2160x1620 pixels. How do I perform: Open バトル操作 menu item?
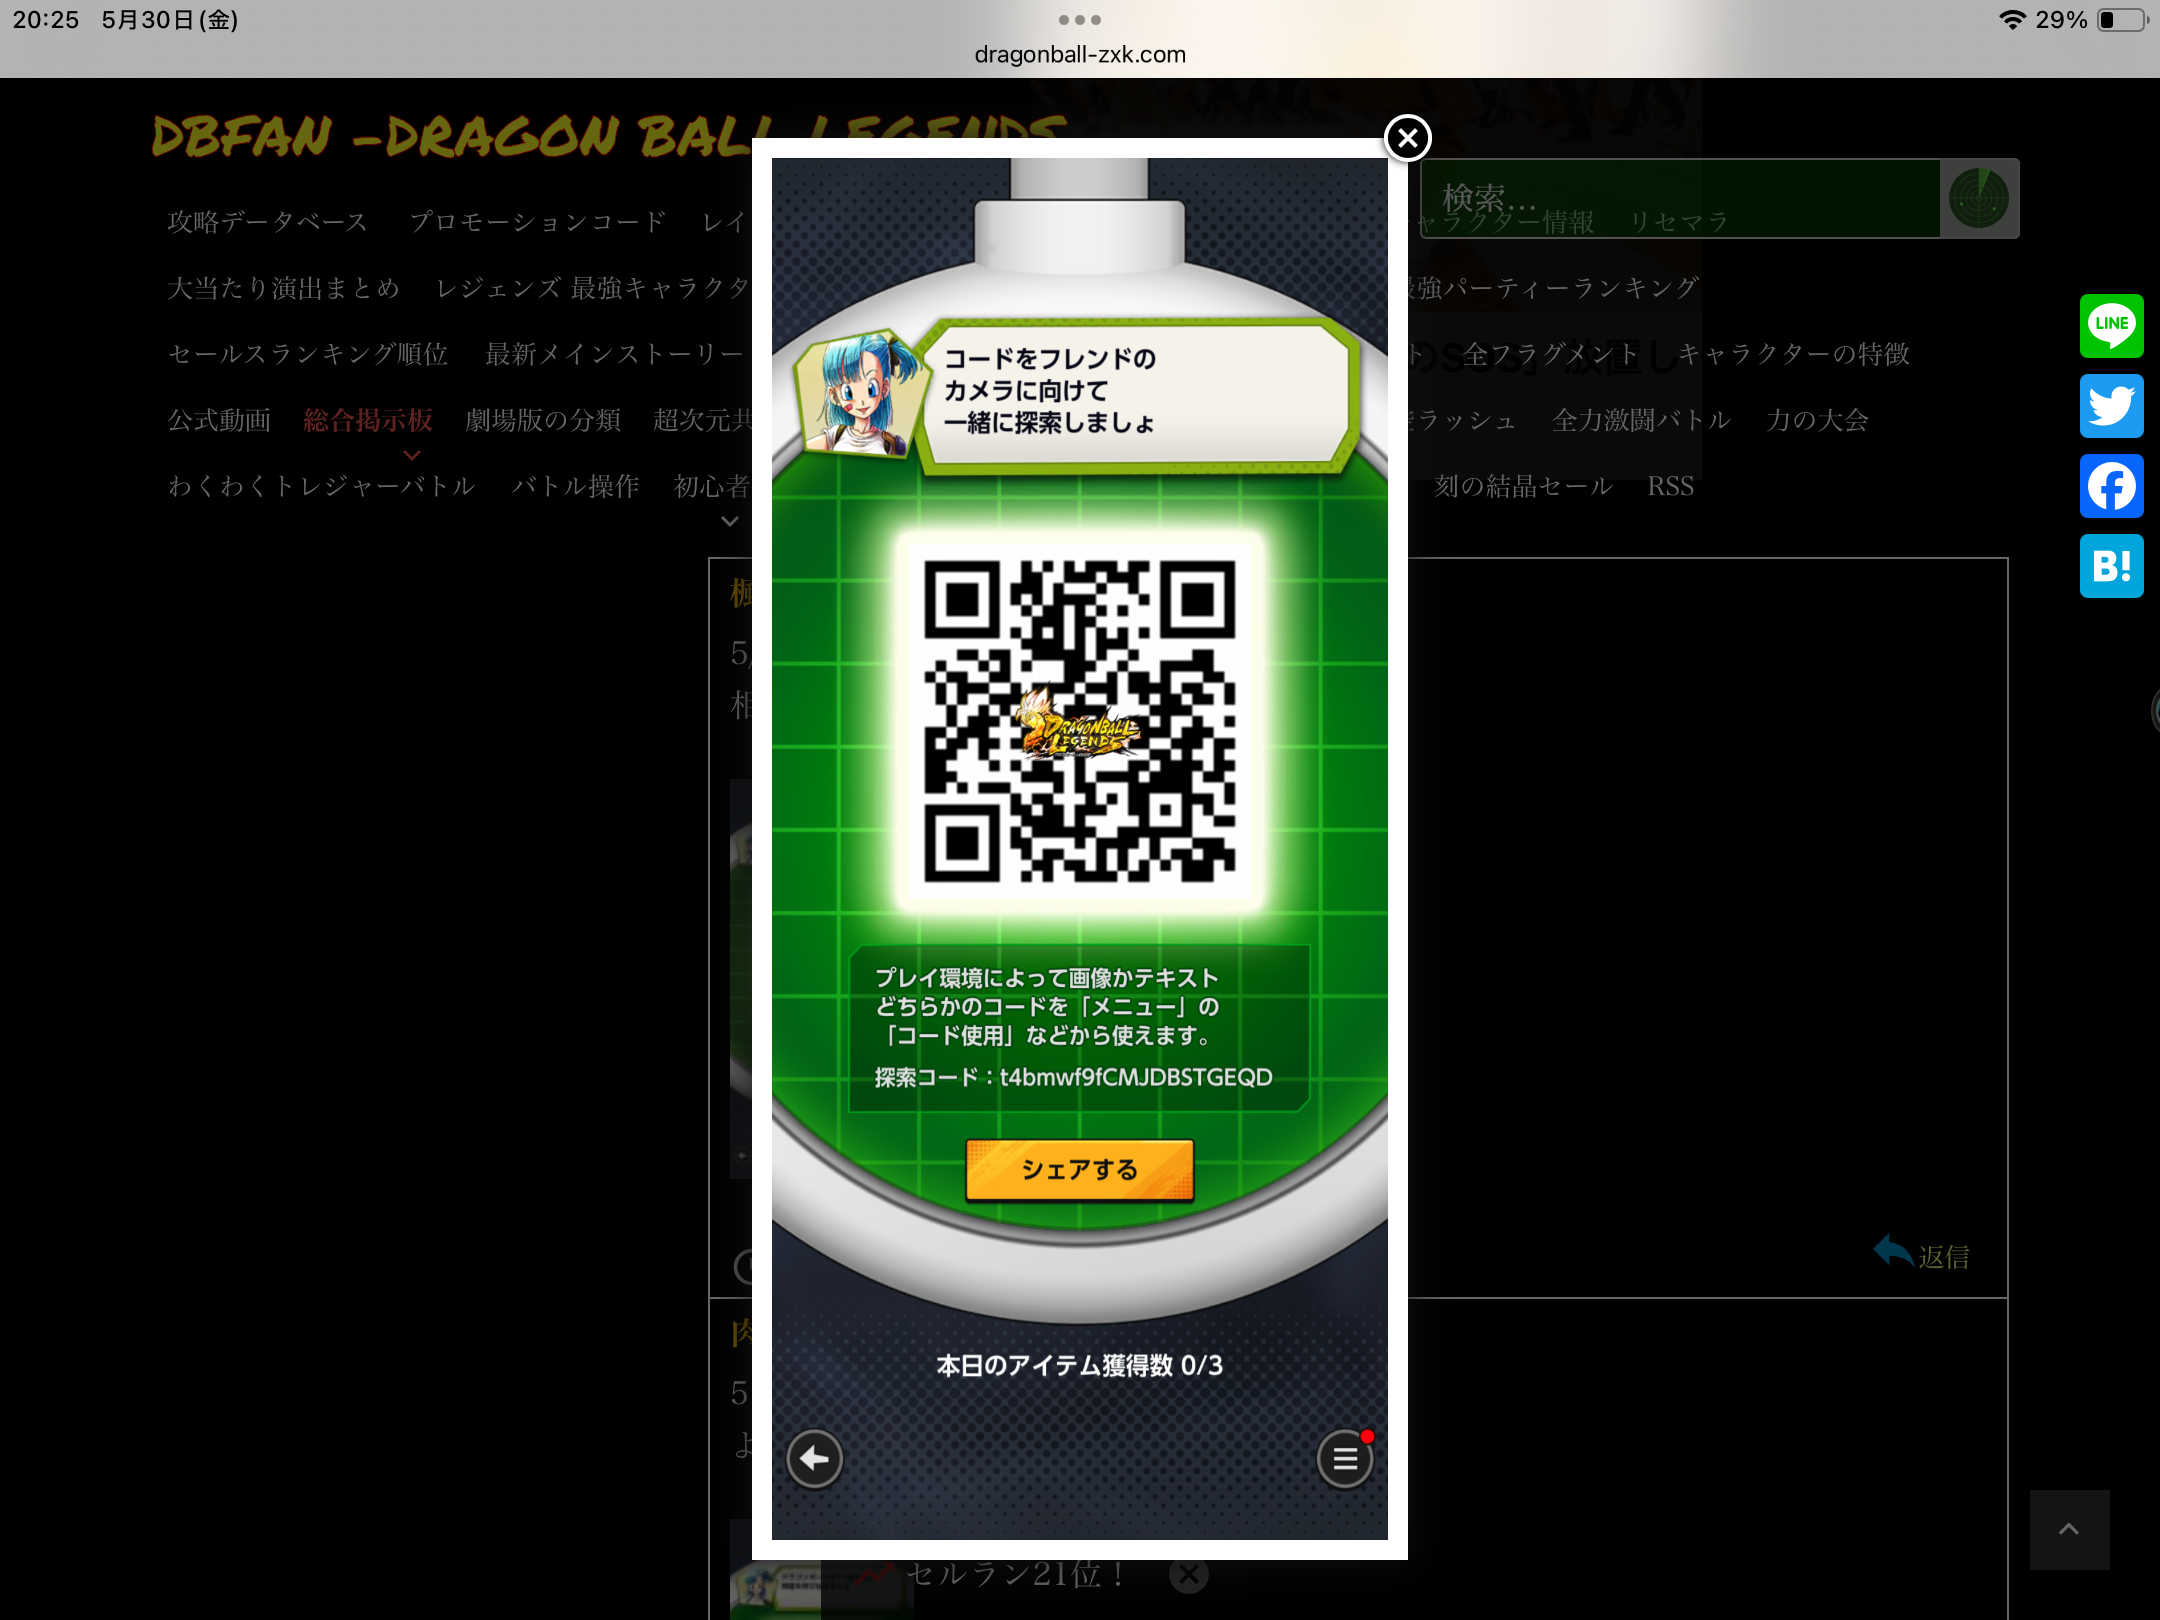point(576,486)
